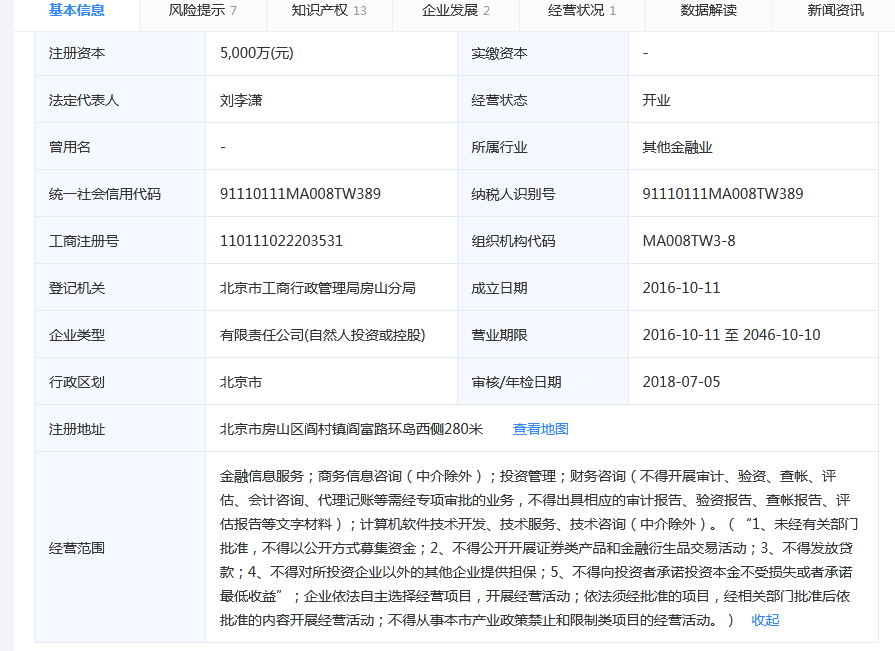Click the 成立日期 label cell
This screenshot has width=895, height=651.
[543, 288]
